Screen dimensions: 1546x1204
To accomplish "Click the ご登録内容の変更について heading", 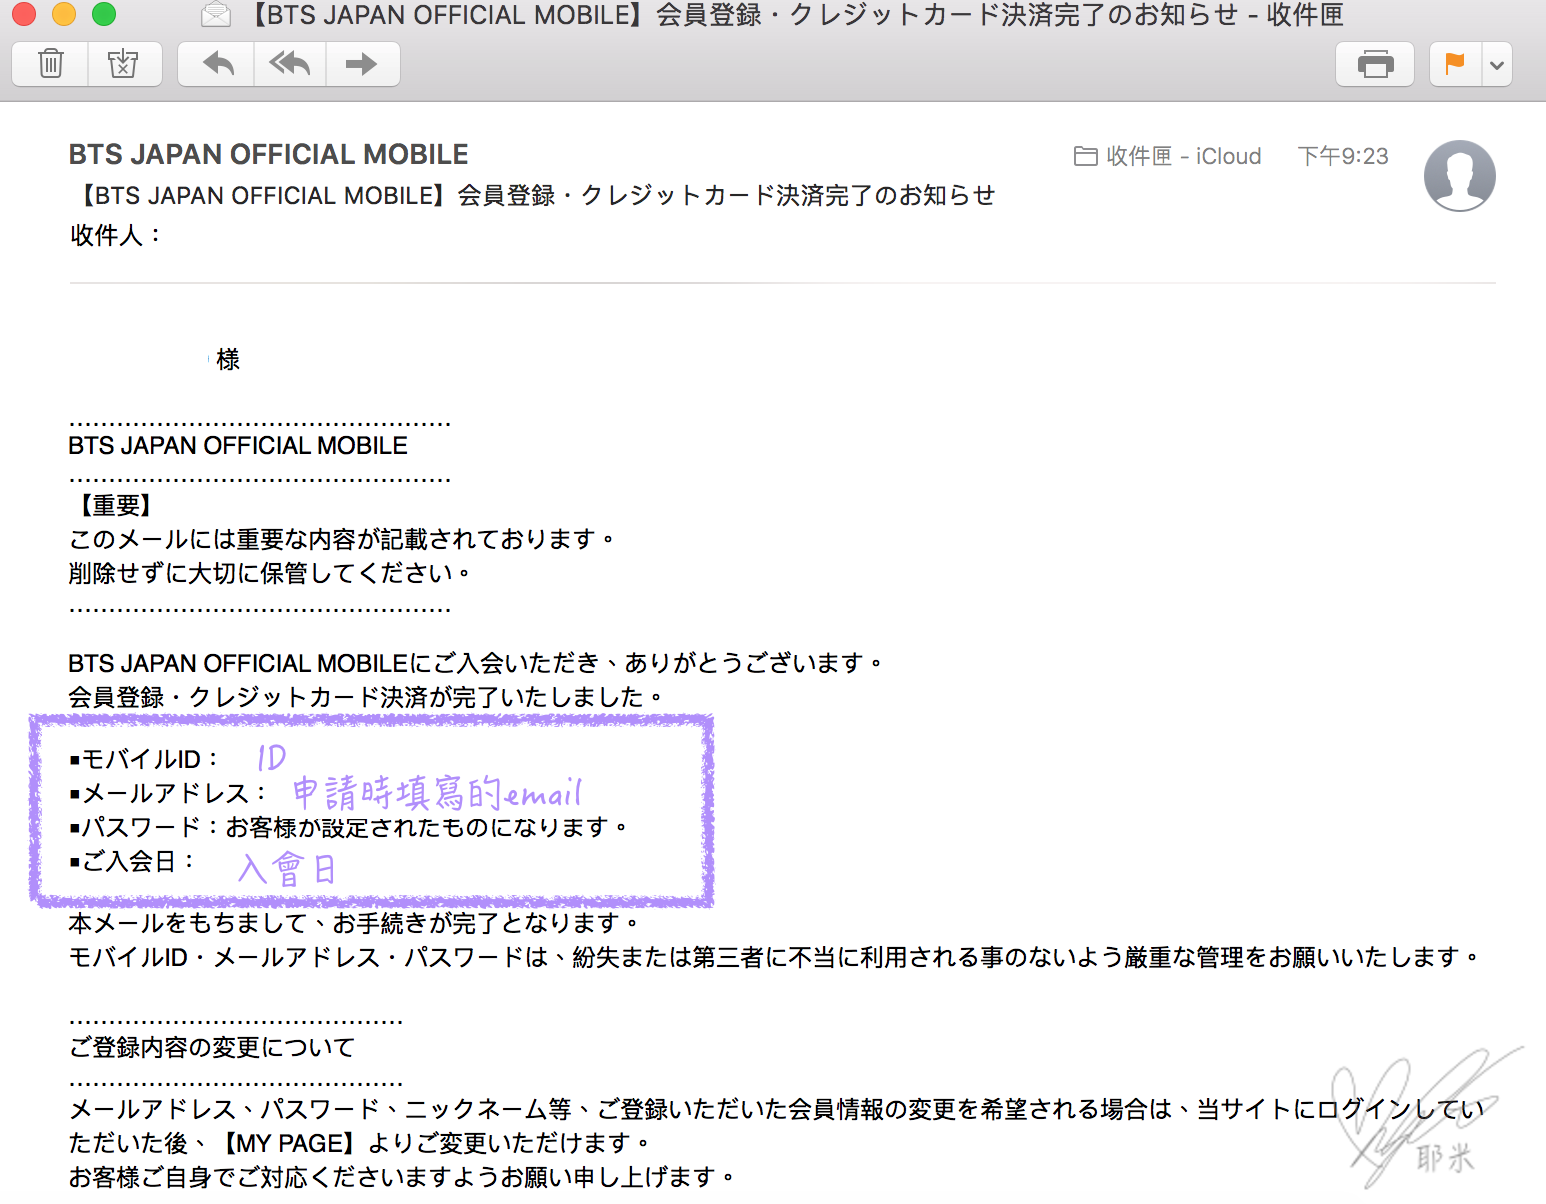I will point(212,1047).
